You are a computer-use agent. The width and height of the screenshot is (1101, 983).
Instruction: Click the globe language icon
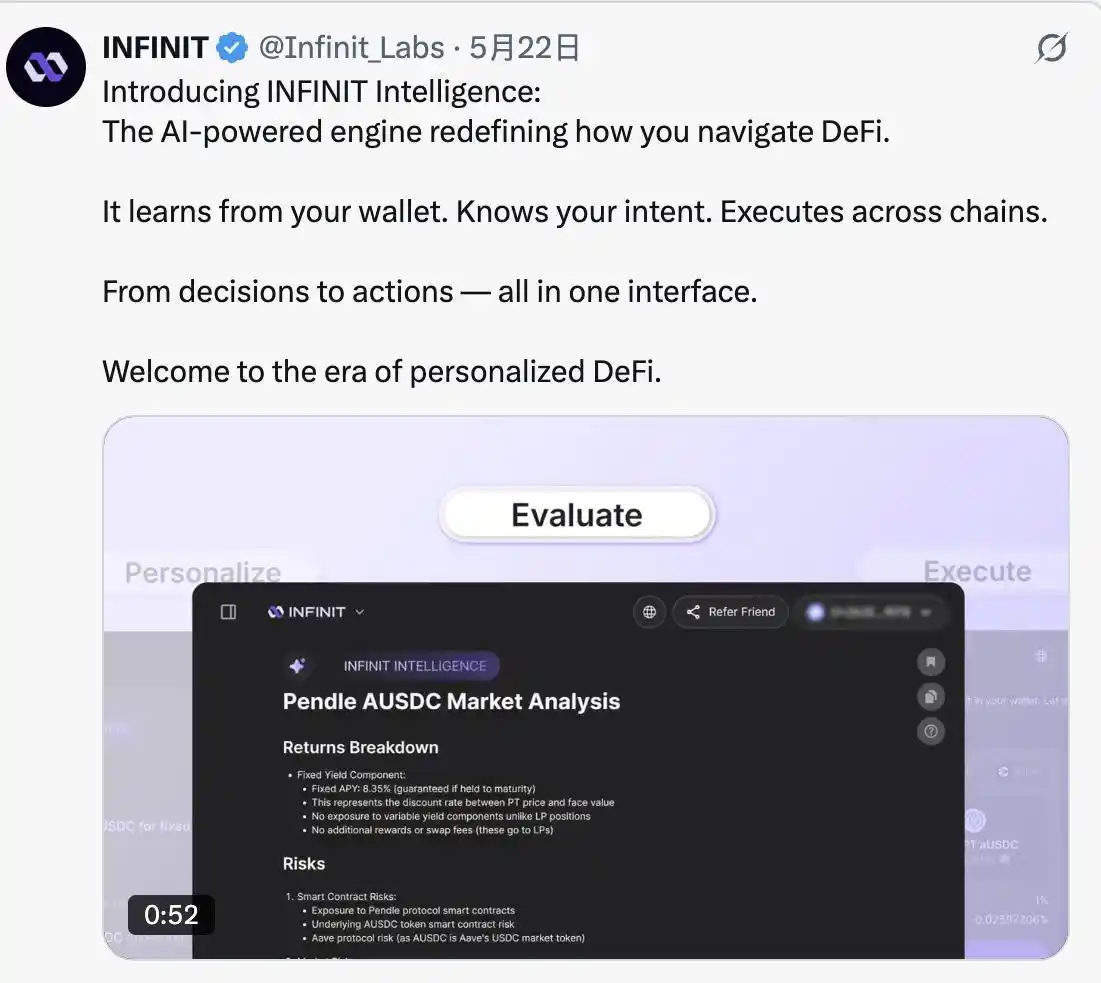[650, 612]
